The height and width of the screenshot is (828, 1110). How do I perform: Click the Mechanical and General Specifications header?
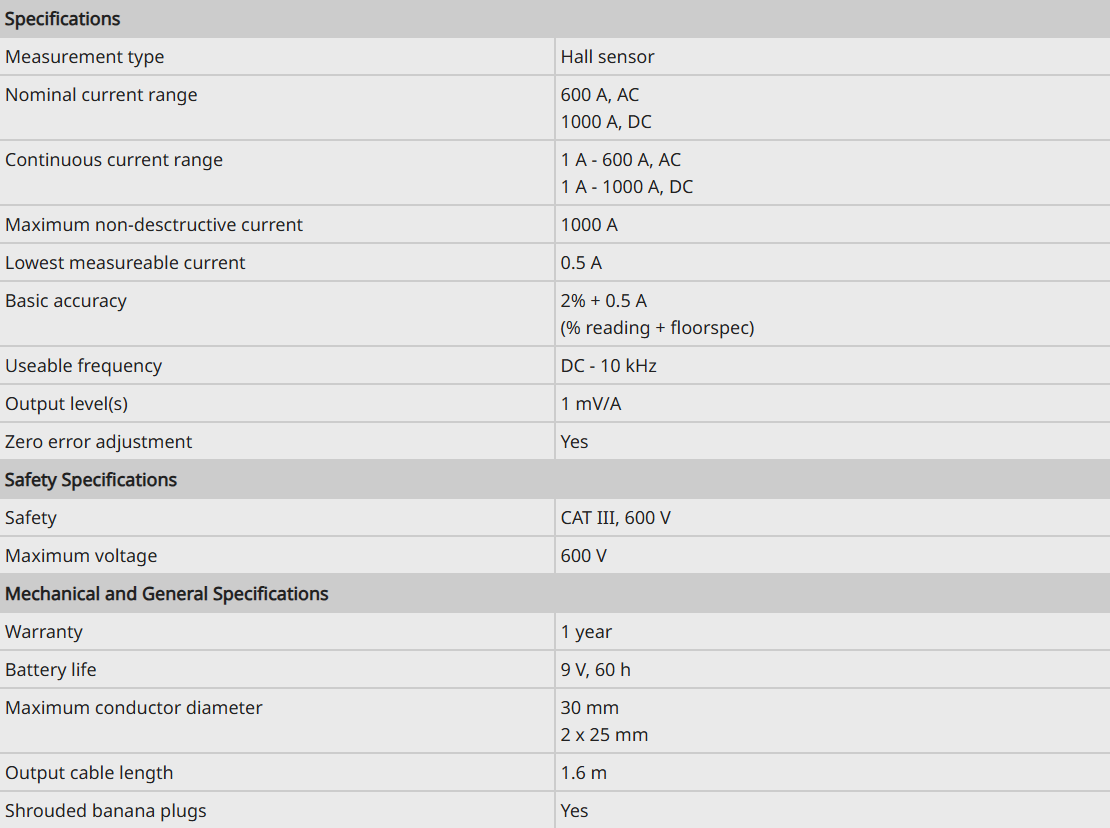(166, 594)
